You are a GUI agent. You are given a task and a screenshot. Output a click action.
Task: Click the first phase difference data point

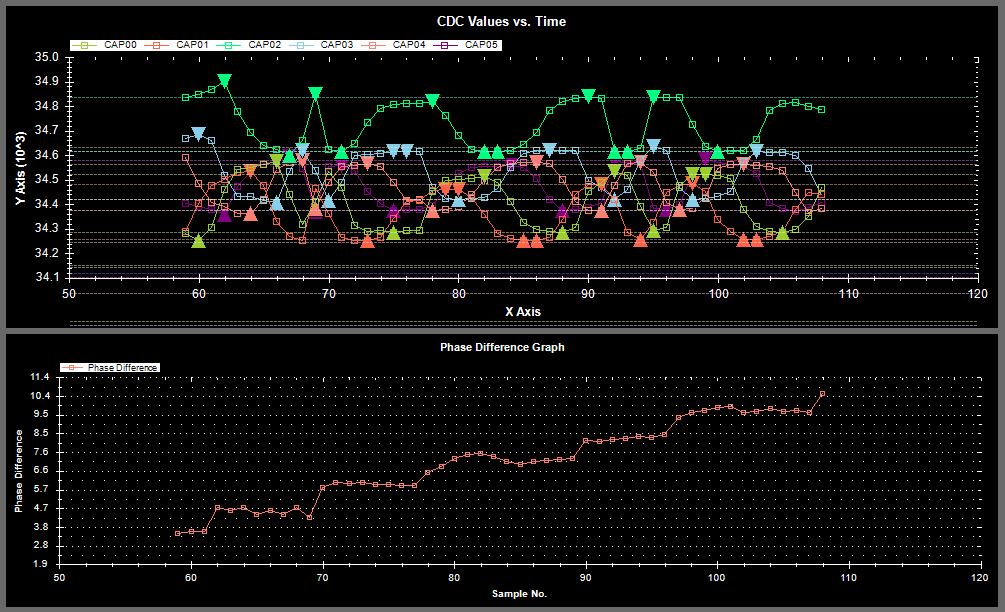pos(178,534)
